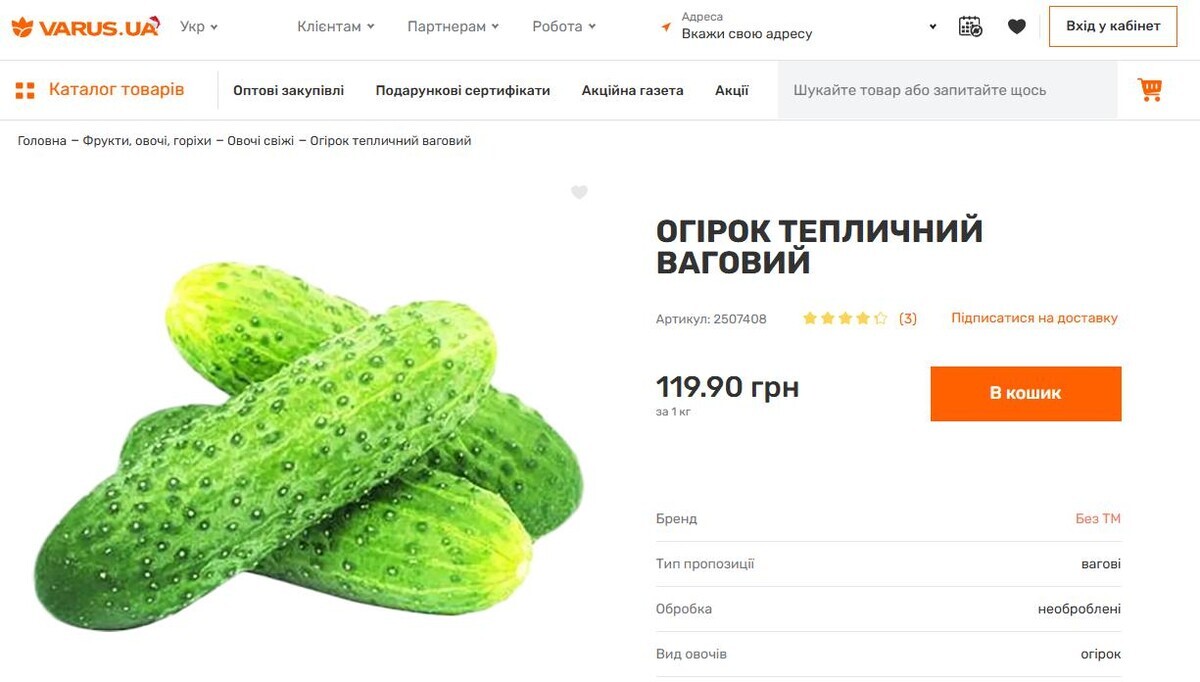Open the Акційна газета menu item
The width and height of the screenshot is (1200, 682).
tap(633, 90)
